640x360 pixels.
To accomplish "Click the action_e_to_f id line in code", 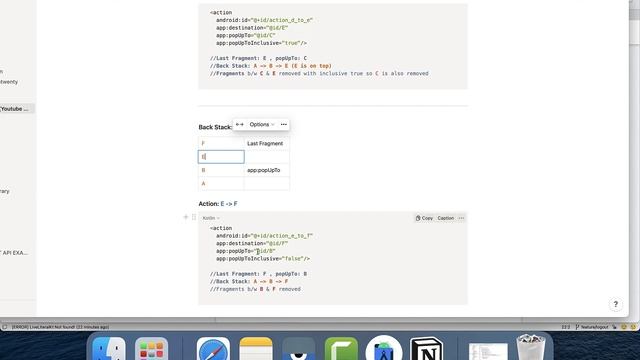I will [264, 236].
